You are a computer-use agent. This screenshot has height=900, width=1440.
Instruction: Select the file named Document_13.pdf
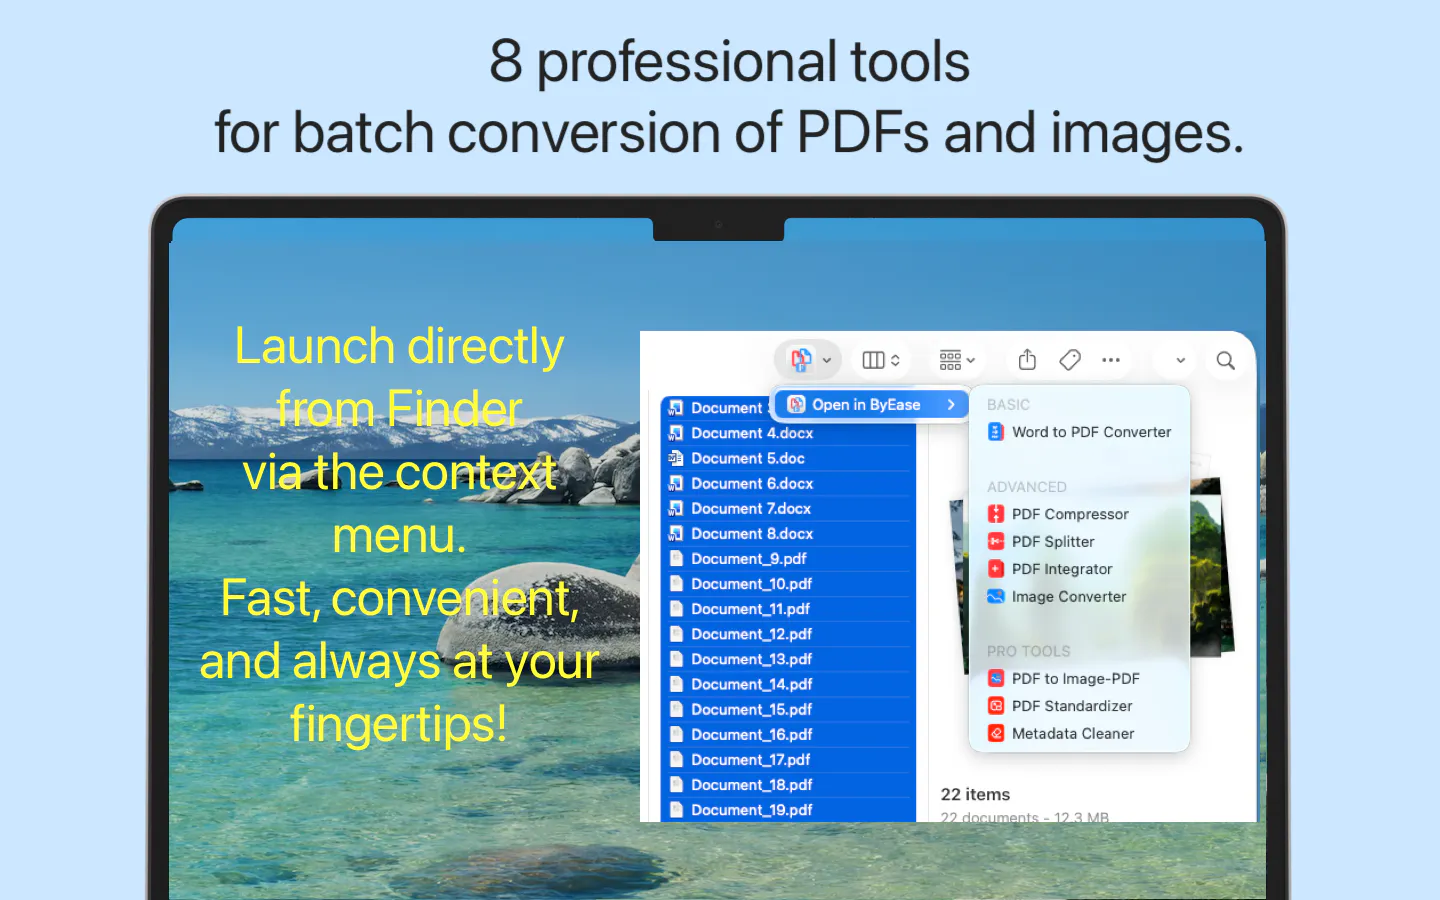point(788,659)
